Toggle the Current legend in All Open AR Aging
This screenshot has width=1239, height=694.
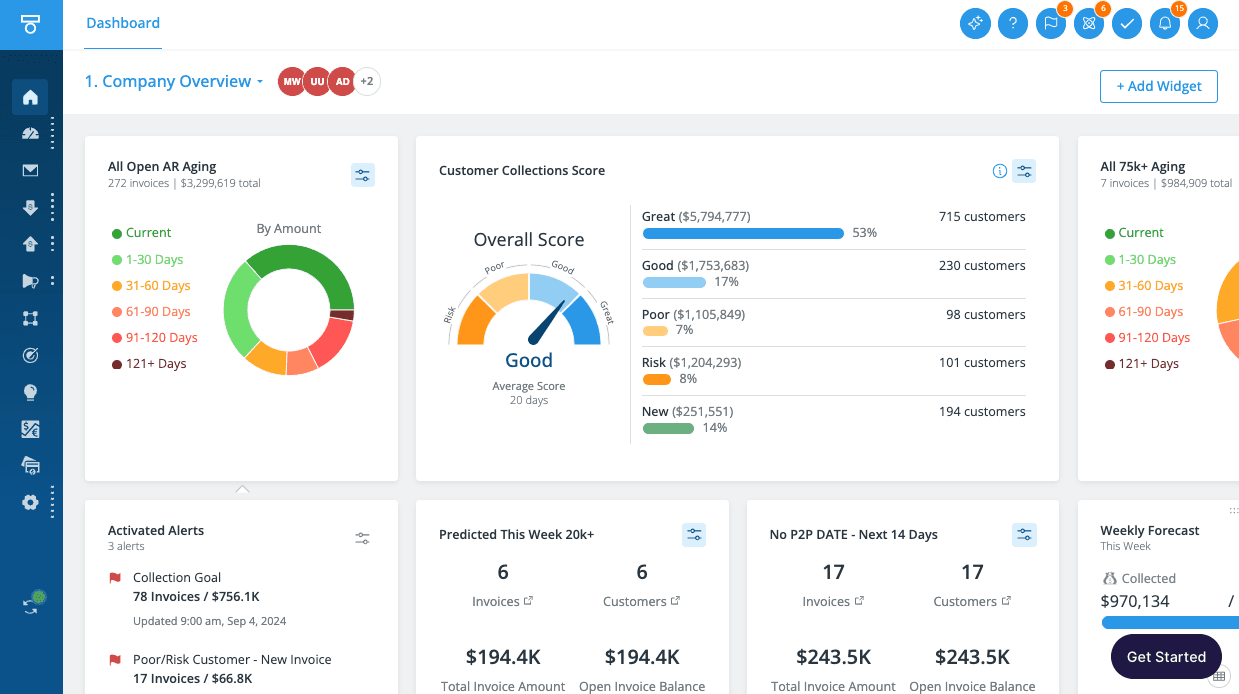tap(148, 233)
